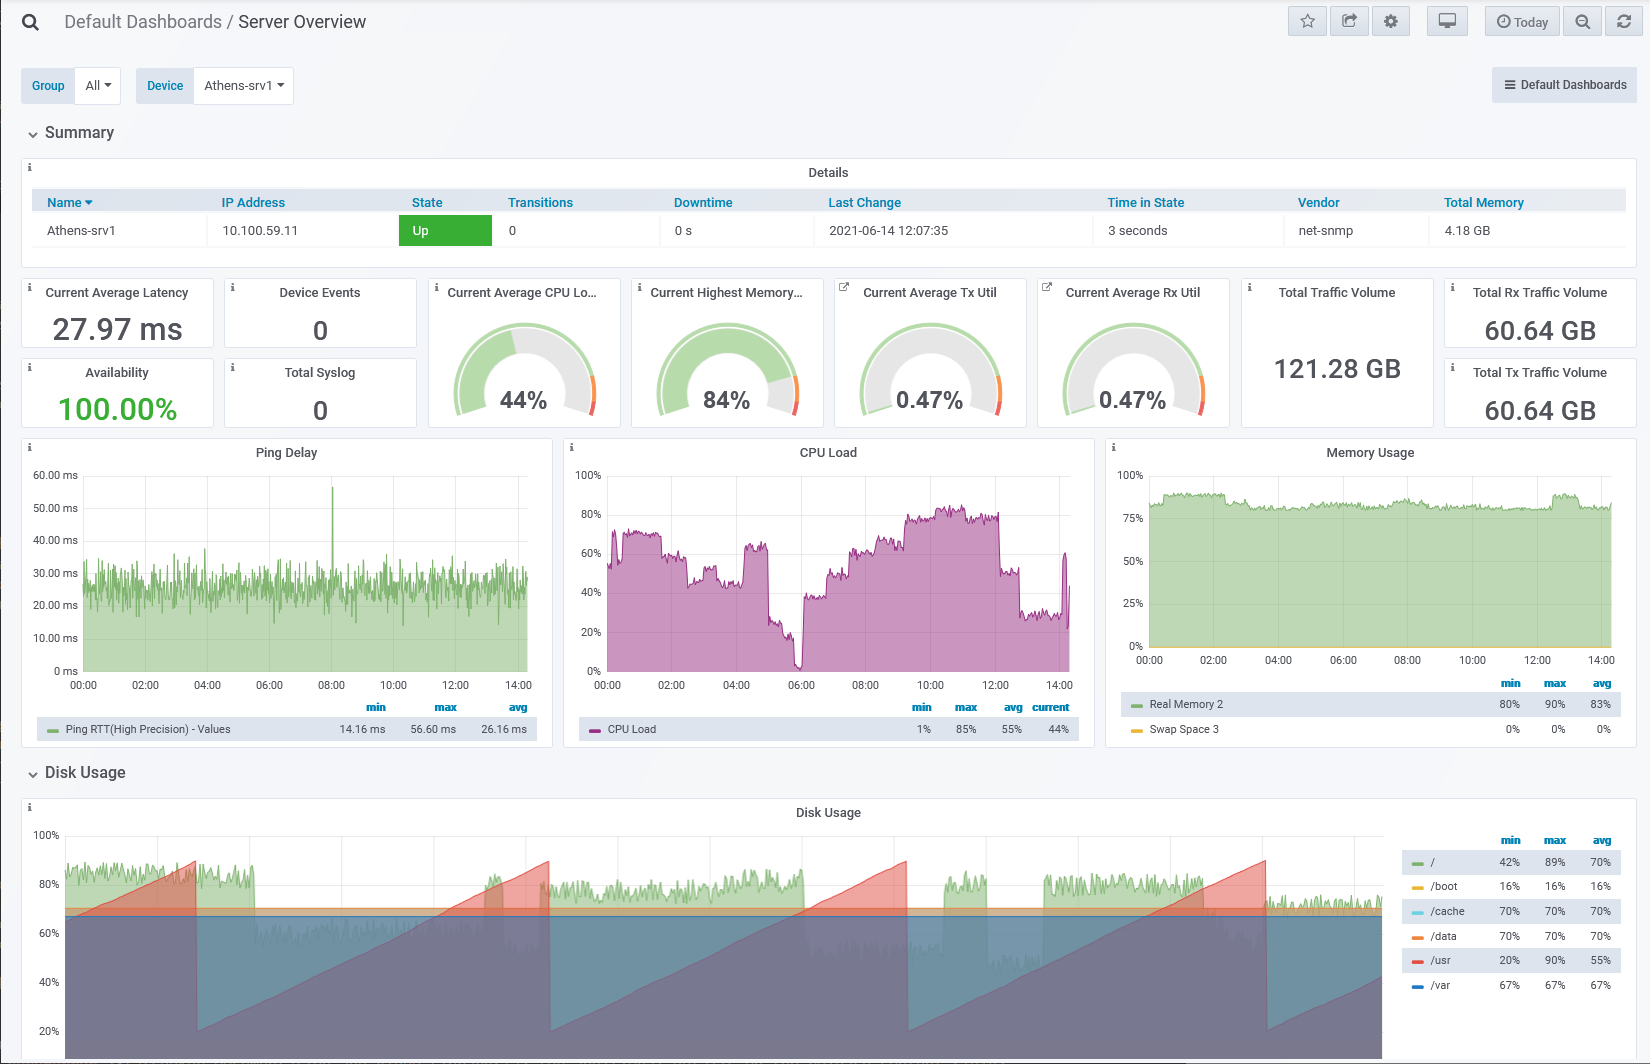Screen dimensions: 1650x1064
Task: Star this dashboard as favorite
Action: (1308, 21)
